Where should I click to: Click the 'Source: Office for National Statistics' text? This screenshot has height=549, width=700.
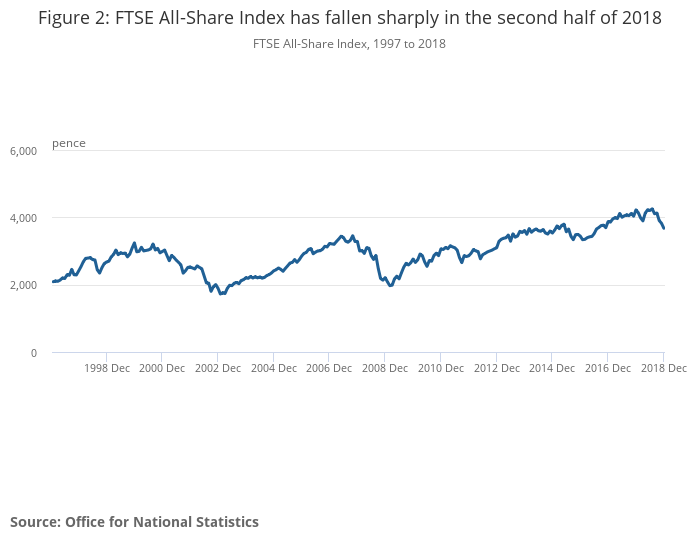tap(134, 522)
